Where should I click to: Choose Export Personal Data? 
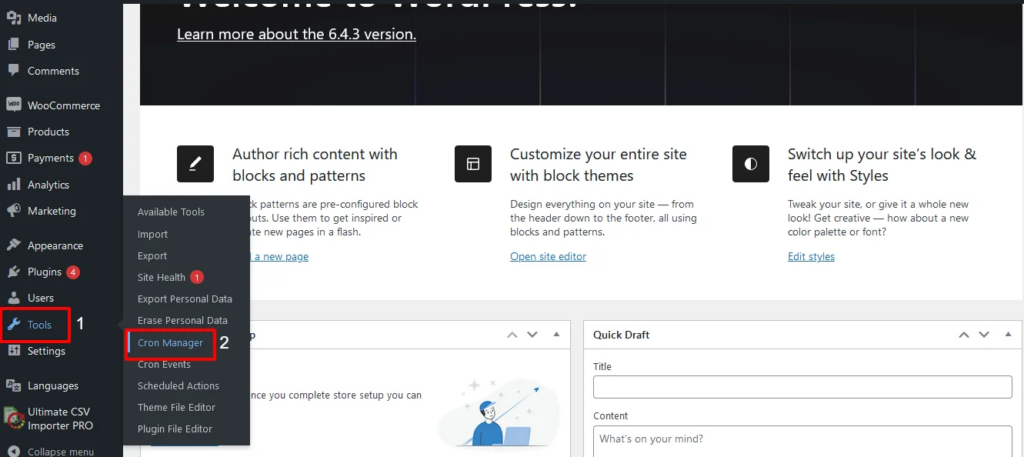185,299
